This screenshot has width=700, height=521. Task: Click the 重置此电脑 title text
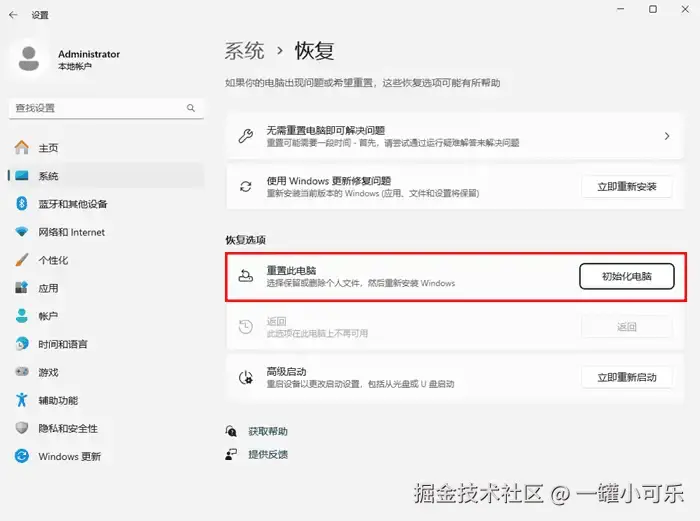pyautogui.click(x=291, y=270)
